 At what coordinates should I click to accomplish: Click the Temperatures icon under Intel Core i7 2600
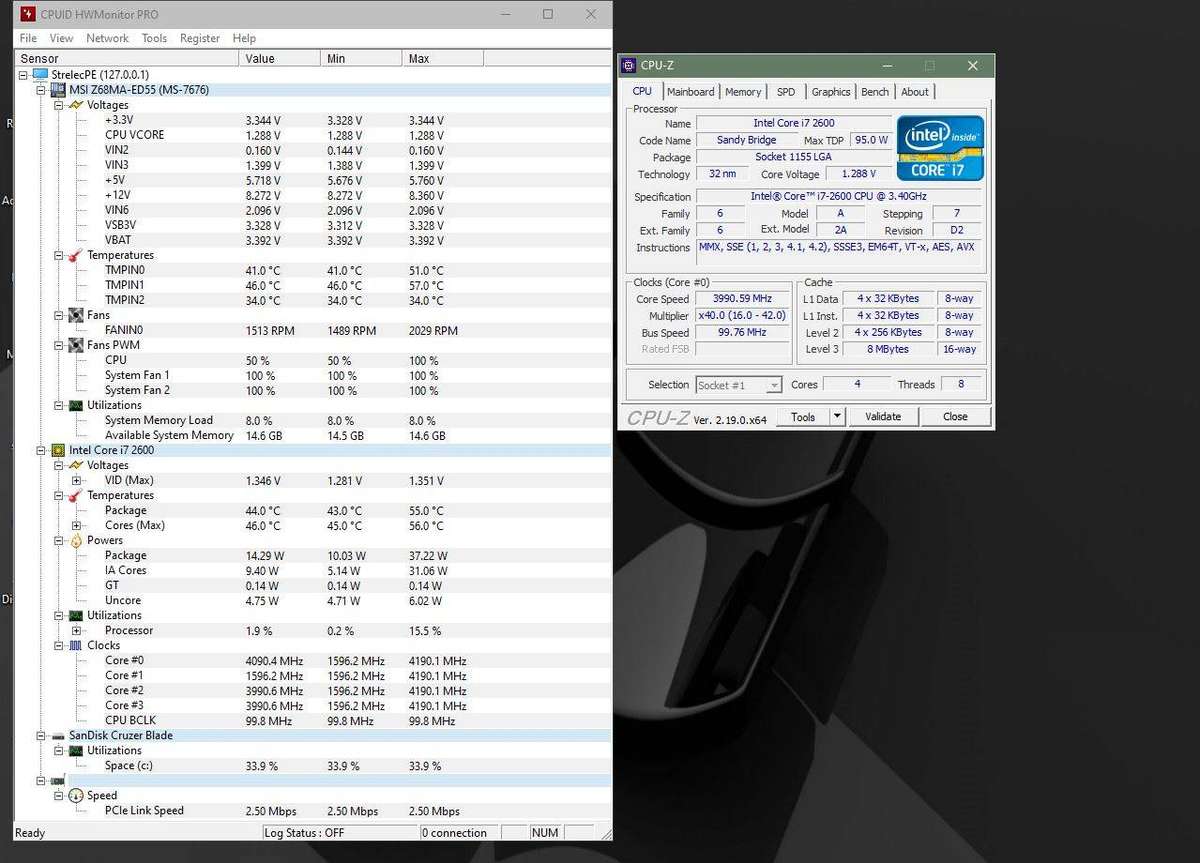tap(76, 495)
